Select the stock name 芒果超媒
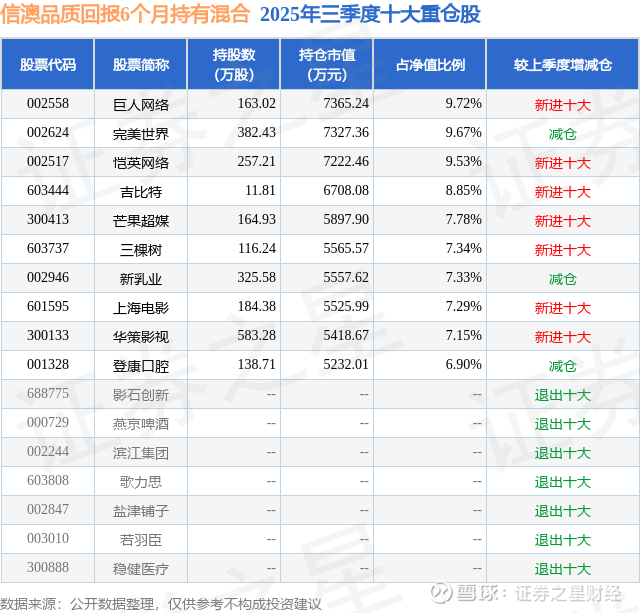The width and height of the screenshot is (640, 613). [141, 221]
